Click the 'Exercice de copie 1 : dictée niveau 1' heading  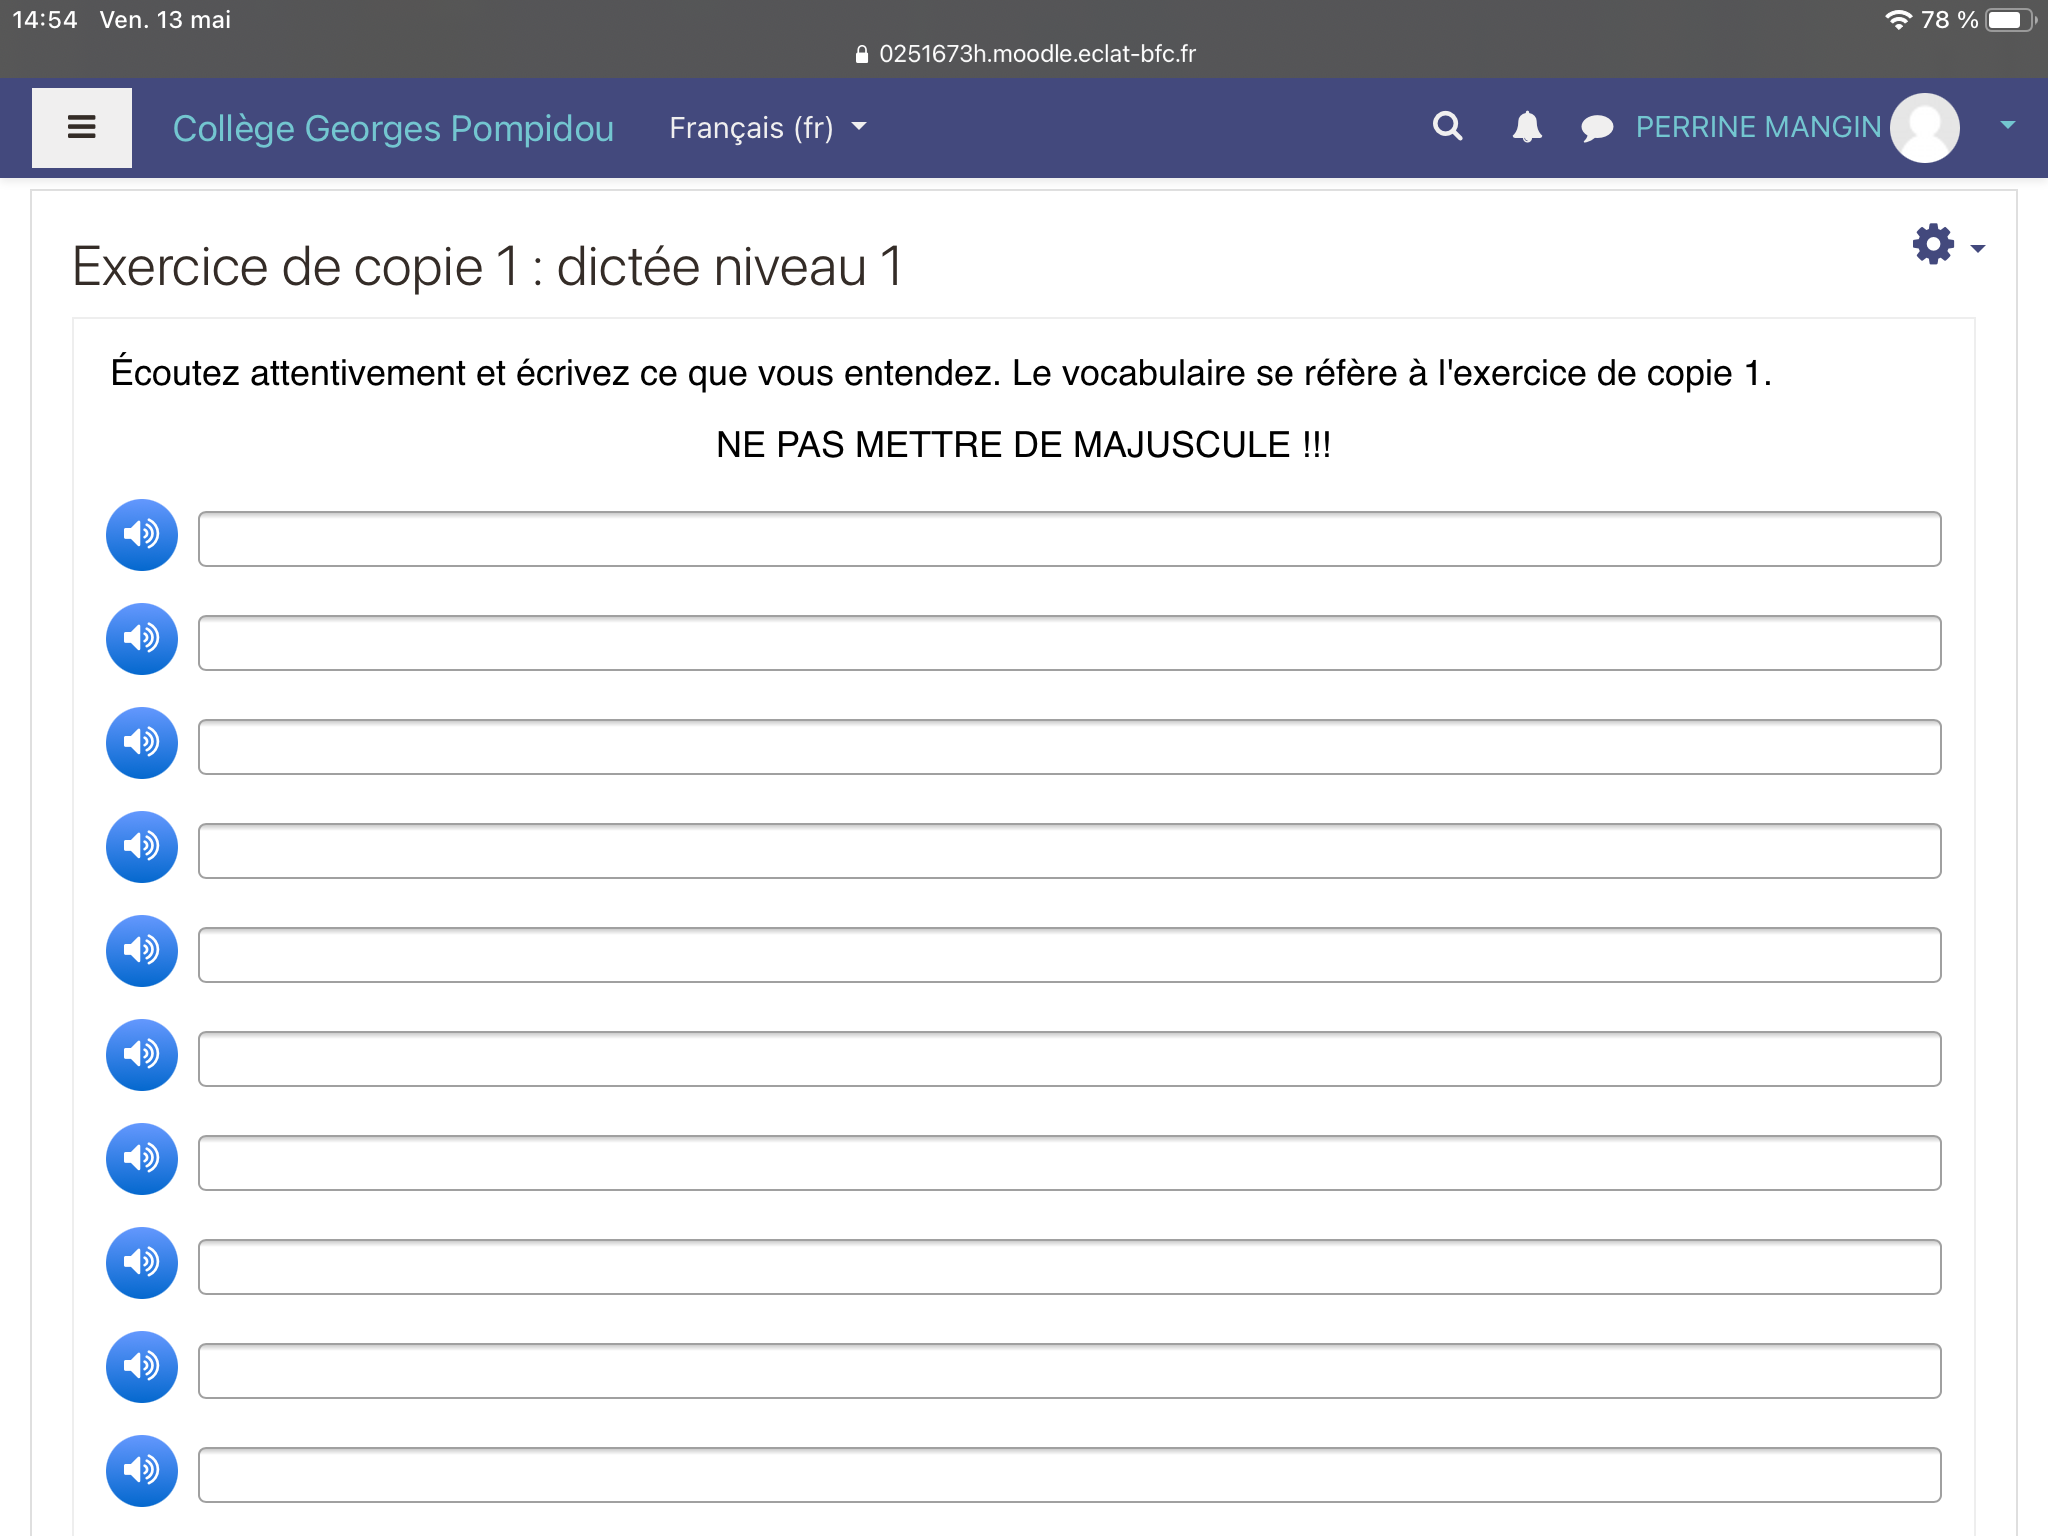click(488, 266)
